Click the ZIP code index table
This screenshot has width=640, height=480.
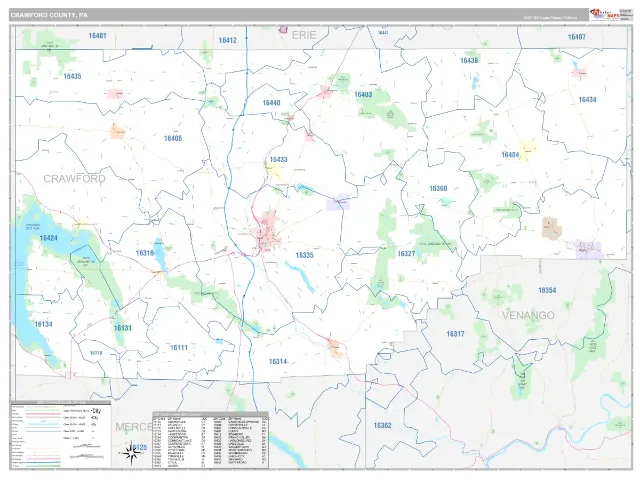210,440
